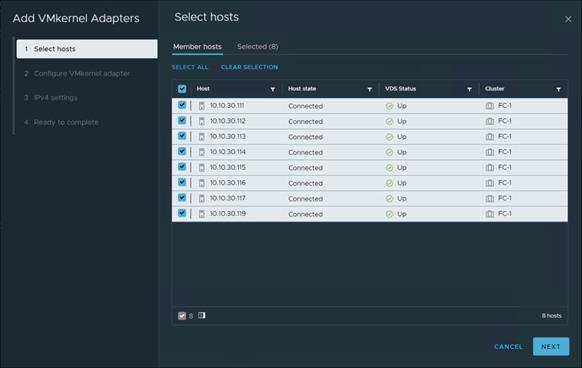Click the FC-1 cluster icon in 10.10.30.113 row
This screenshot has width=582, height=368.
tap(490, 137)
